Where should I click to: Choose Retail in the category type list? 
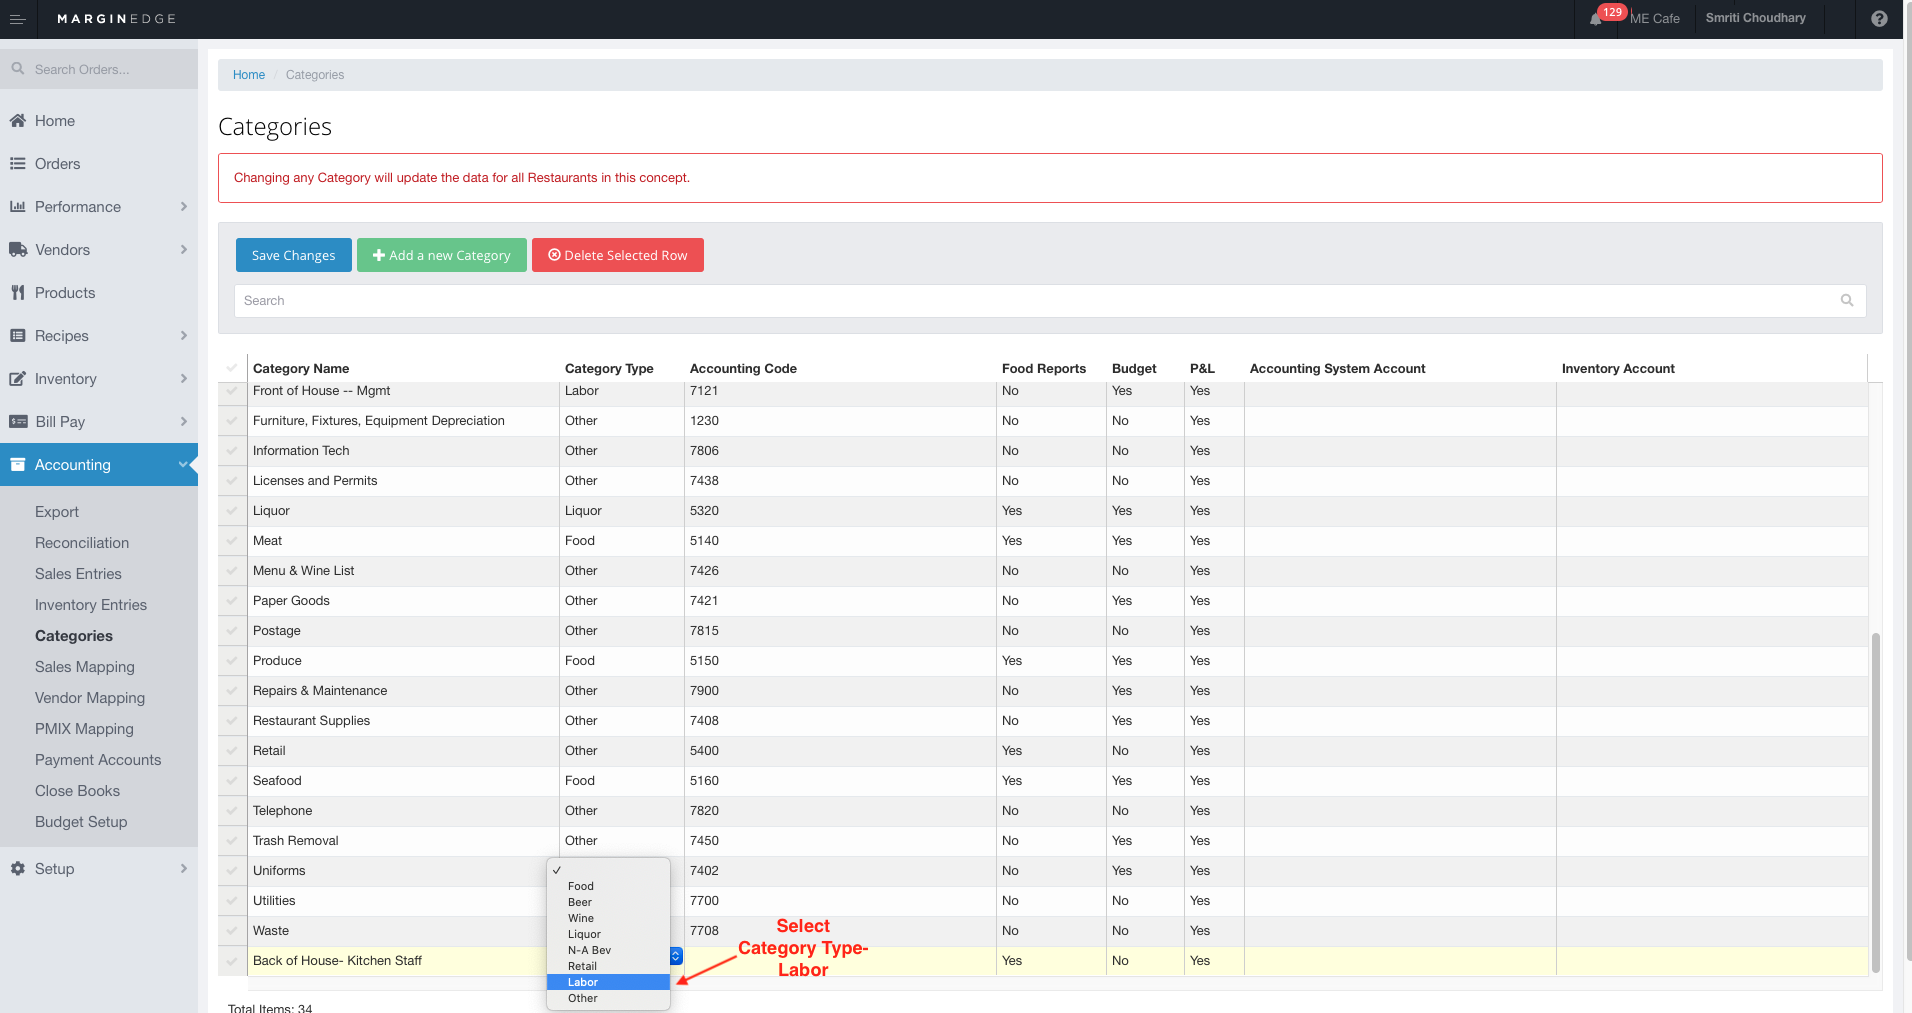(x=608, y=966)
